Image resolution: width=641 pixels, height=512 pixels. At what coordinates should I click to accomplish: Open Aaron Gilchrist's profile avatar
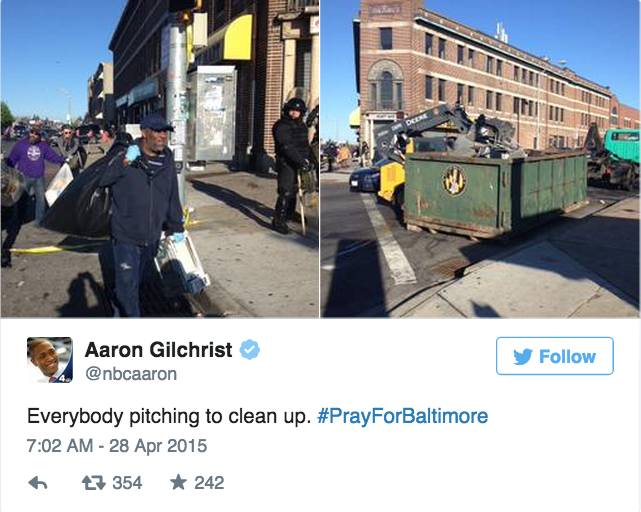[50, 360]
